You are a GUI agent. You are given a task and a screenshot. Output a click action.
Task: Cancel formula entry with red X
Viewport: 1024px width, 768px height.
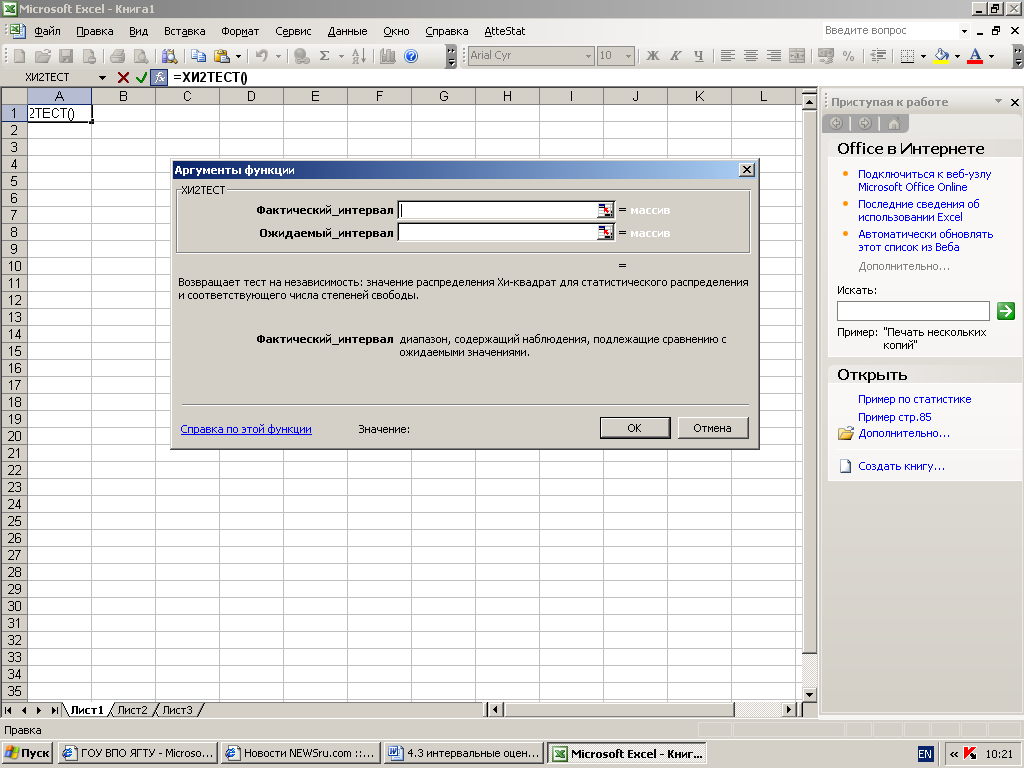(x=123, y=78)
